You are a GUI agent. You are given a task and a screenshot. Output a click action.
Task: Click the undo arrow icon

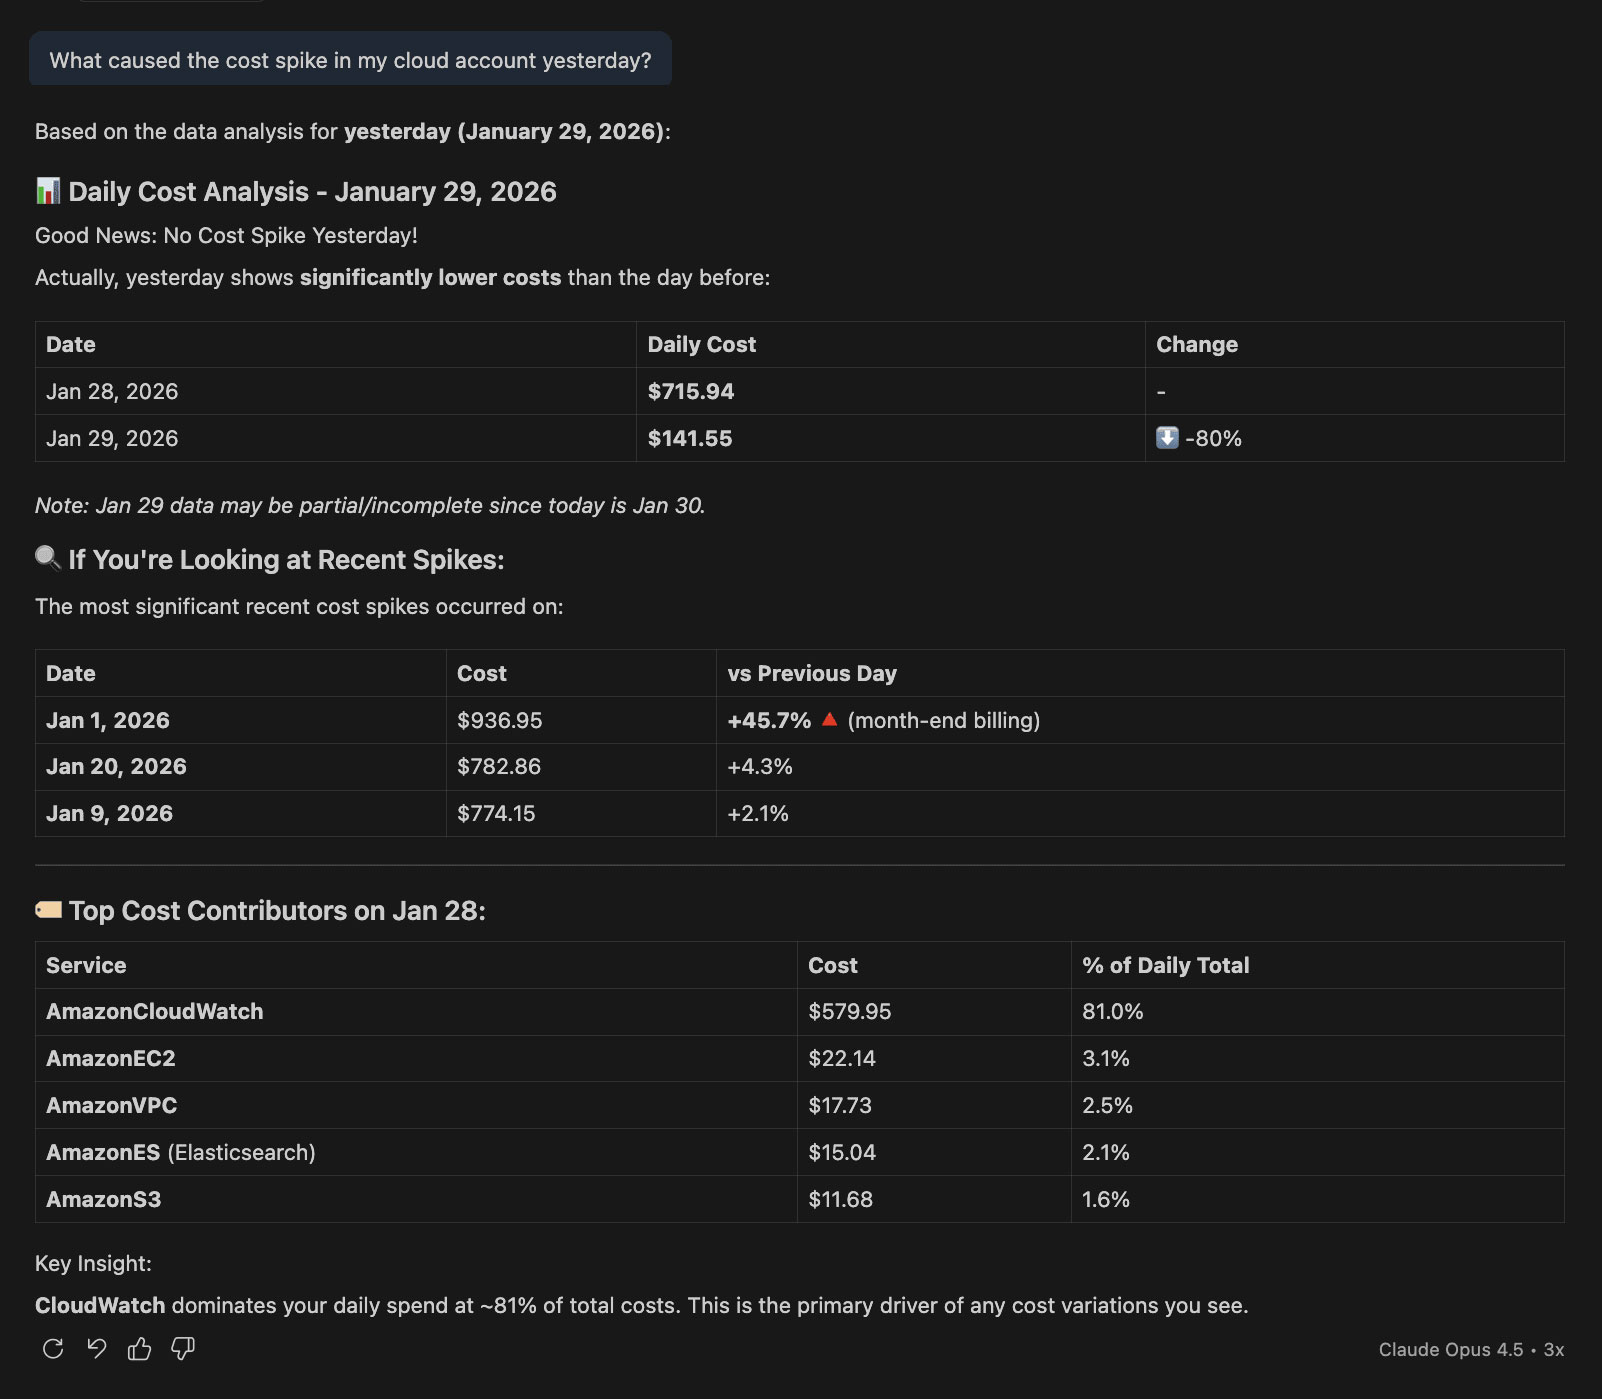tap(96, 1349)
